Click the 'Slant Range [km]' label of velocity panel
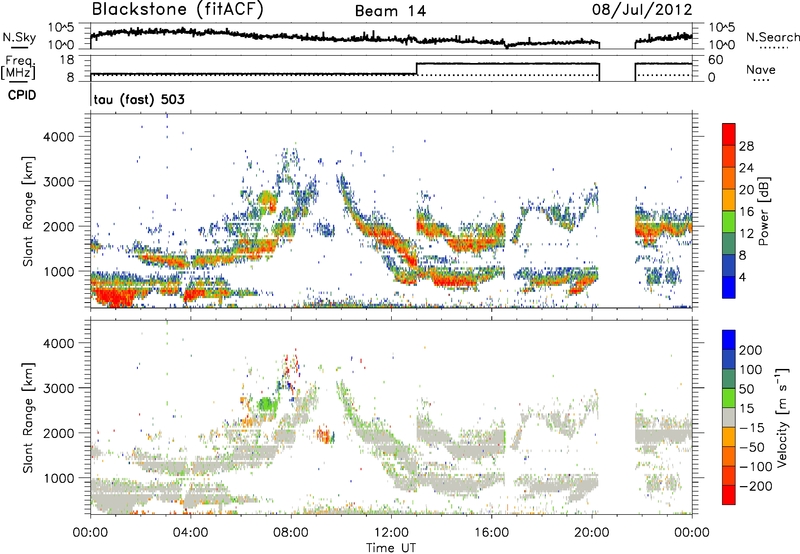Viewport: 800px width, 554px height. 28,418
